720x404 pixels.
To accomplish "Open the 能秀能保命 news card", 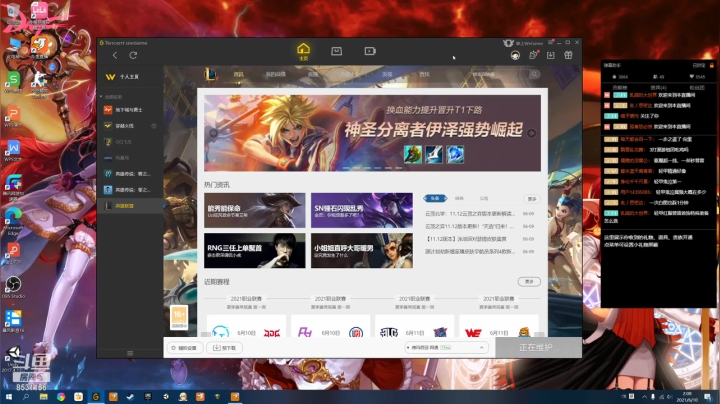I will coord(255,210).
